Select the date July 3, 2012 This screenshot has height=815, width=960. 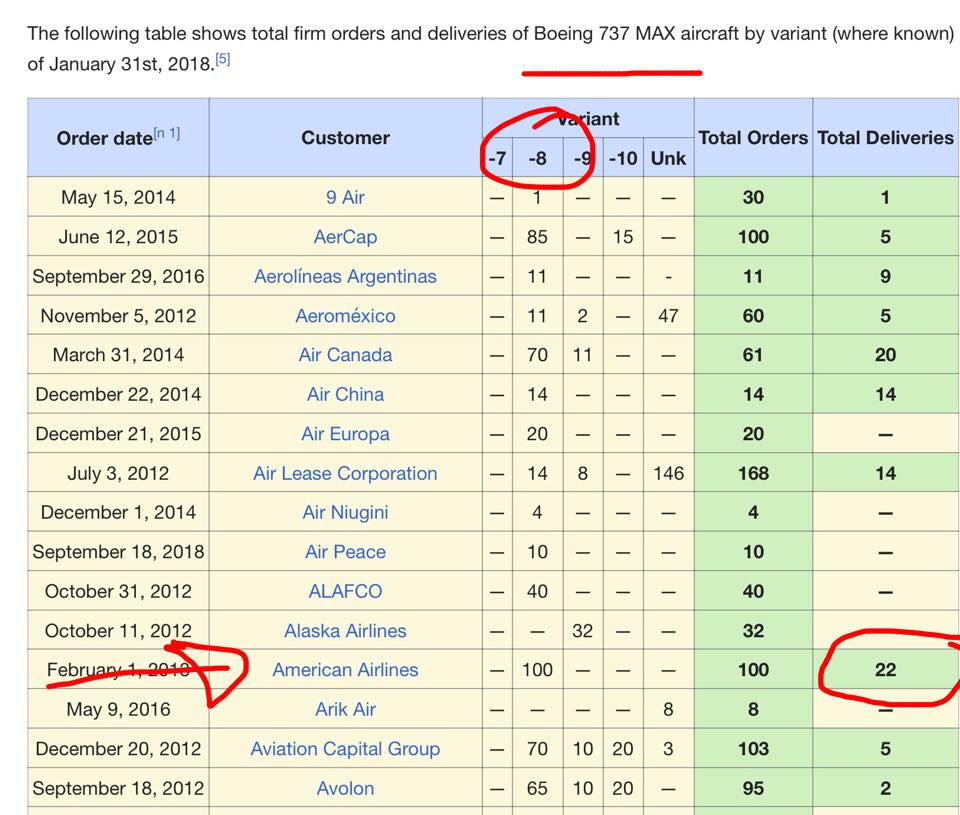(x=118, y=473)
